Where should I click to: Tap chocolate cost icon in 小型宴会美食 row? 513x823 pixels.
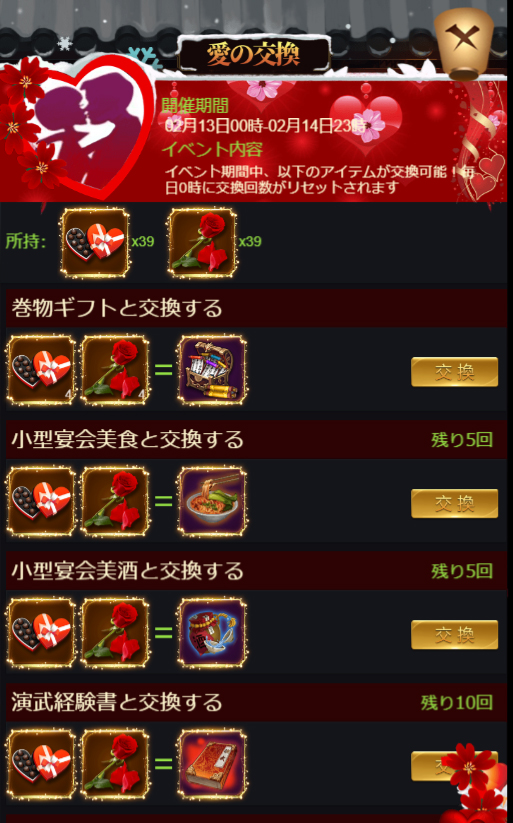pyautogui.click(x=41, y=502)
